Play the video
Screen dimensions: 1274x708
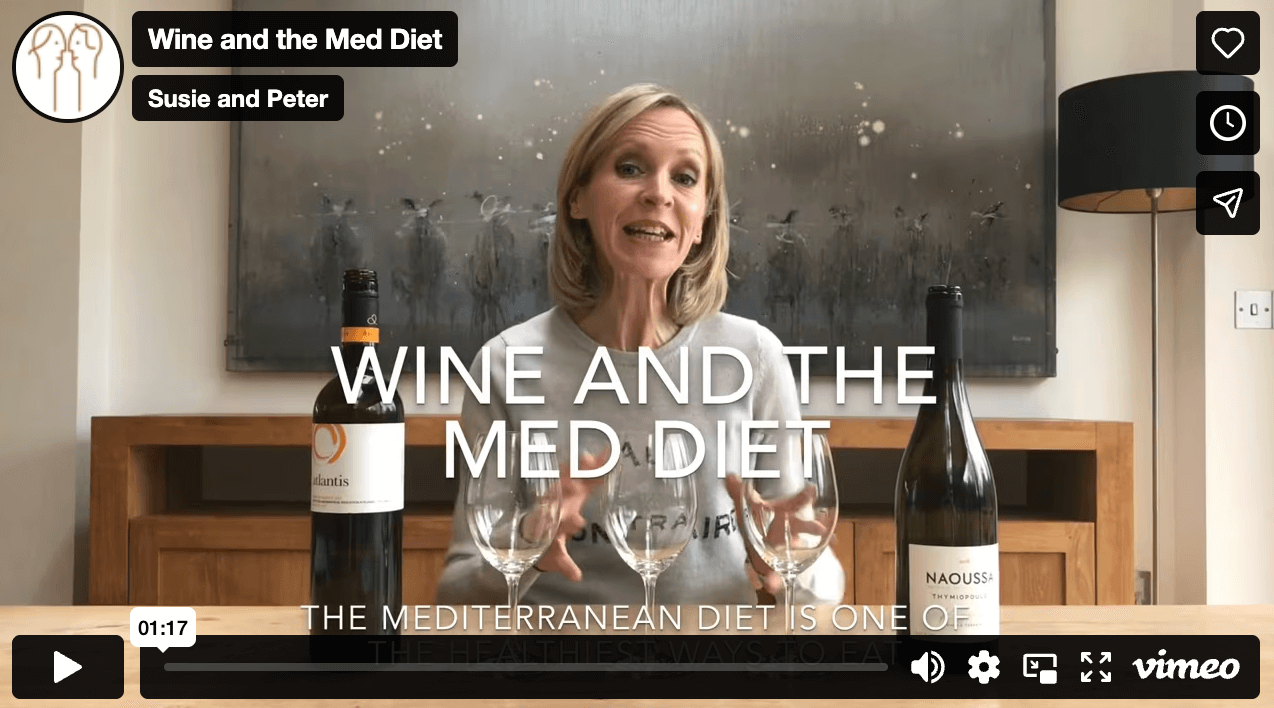(68, 667)
